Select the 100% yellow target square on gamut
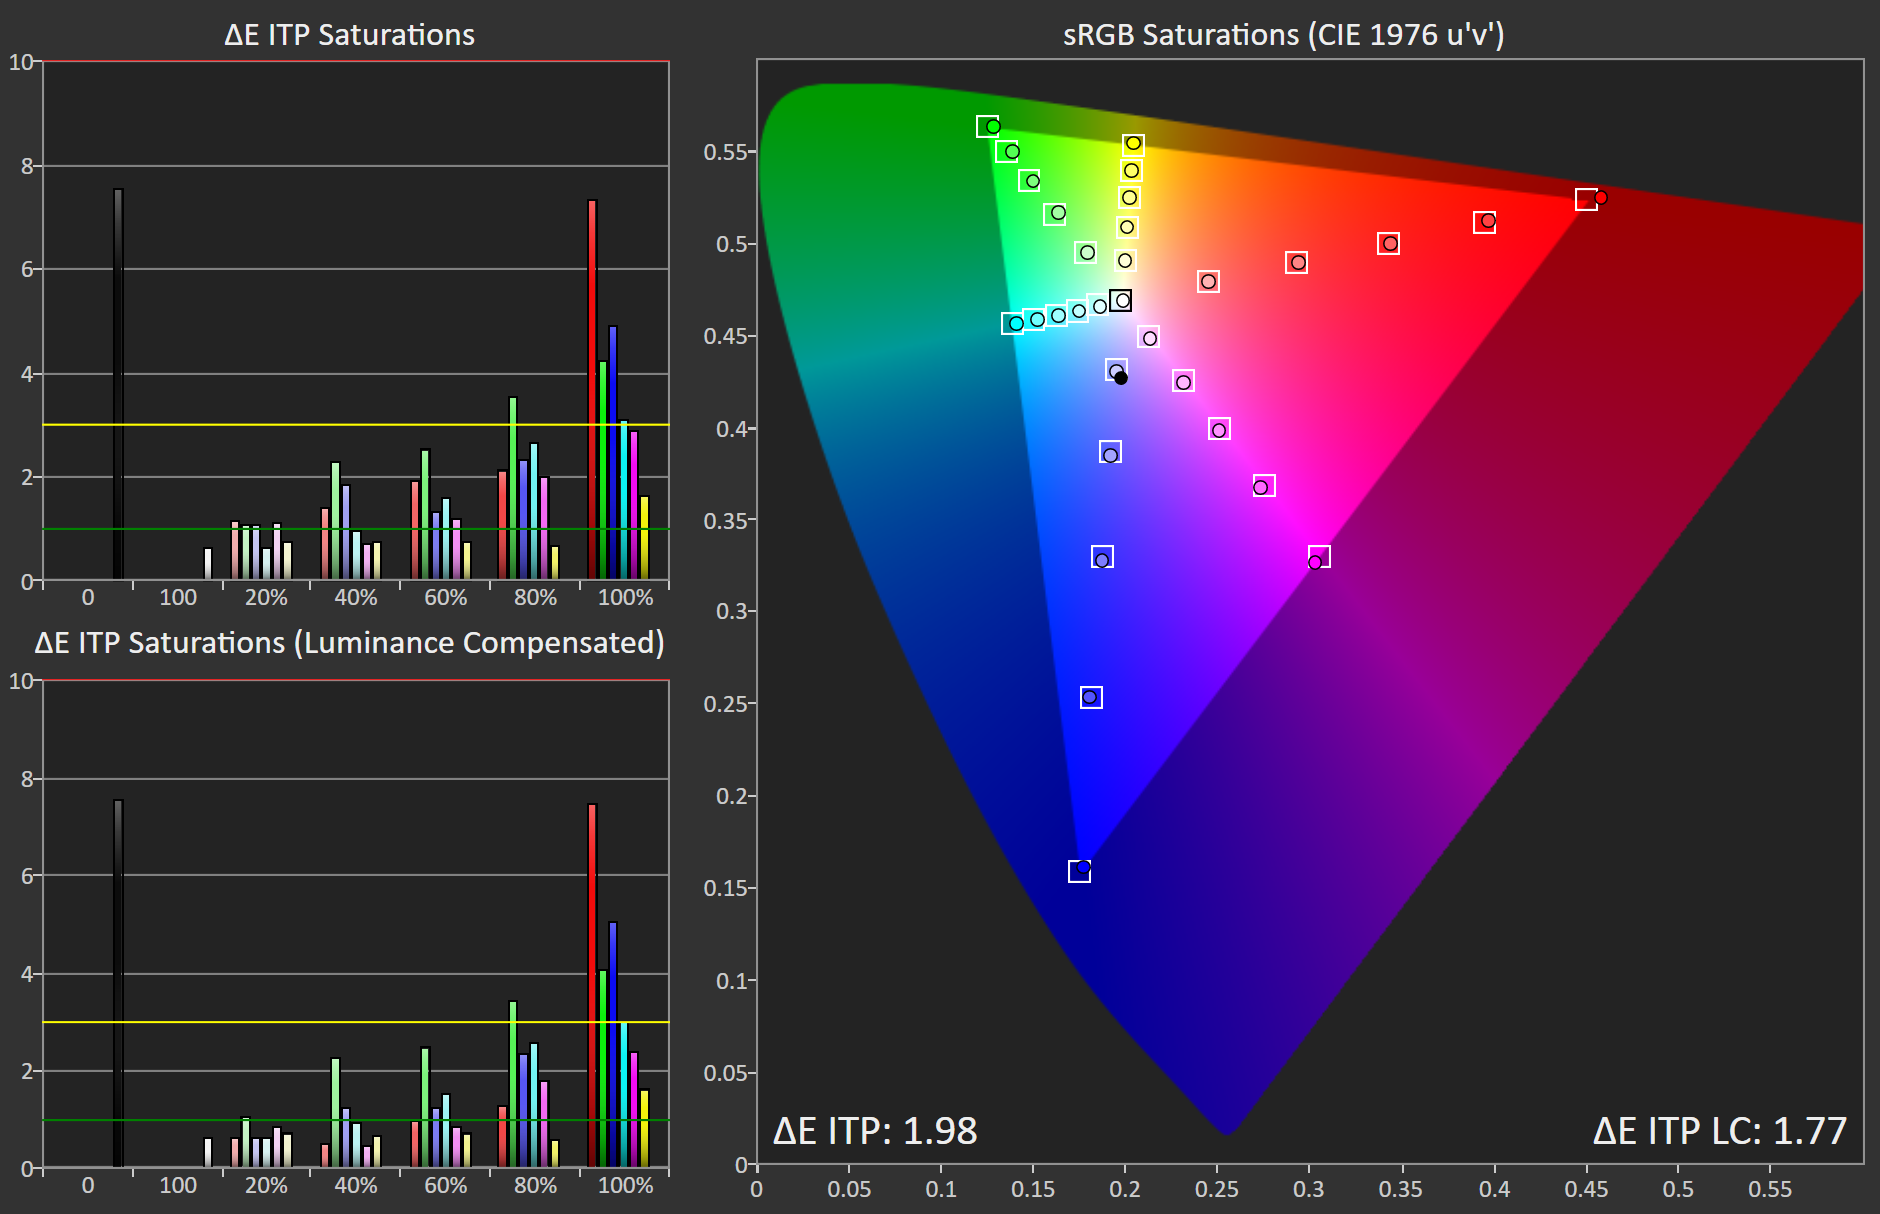1880x1214 pixels. point(1133,146)
